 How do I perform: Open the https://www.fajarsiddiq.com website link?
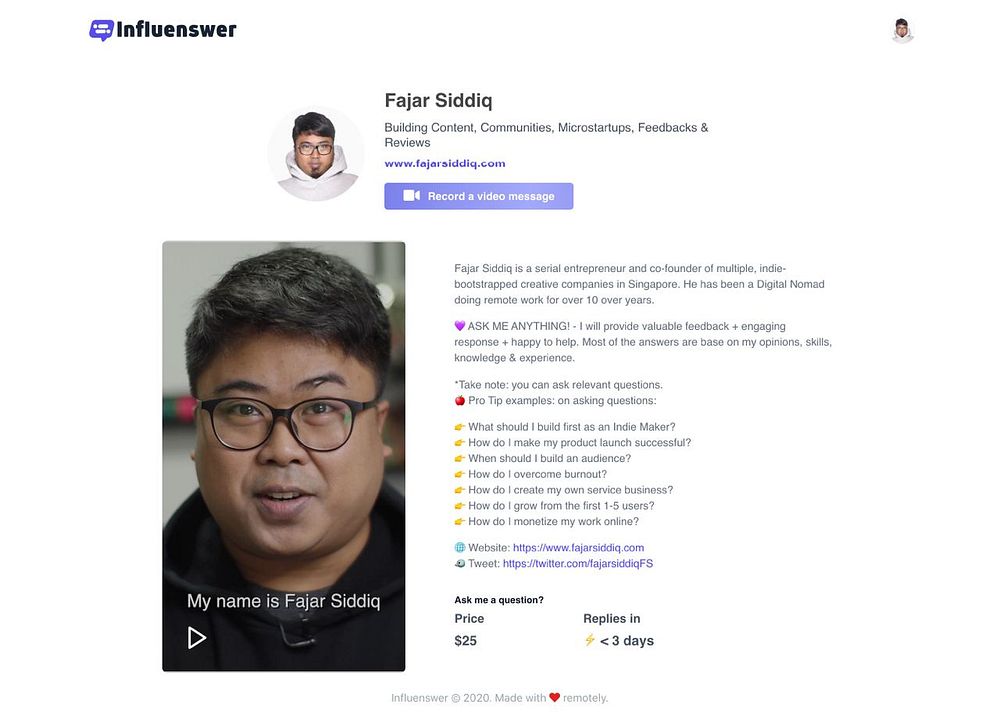[578, 548]
